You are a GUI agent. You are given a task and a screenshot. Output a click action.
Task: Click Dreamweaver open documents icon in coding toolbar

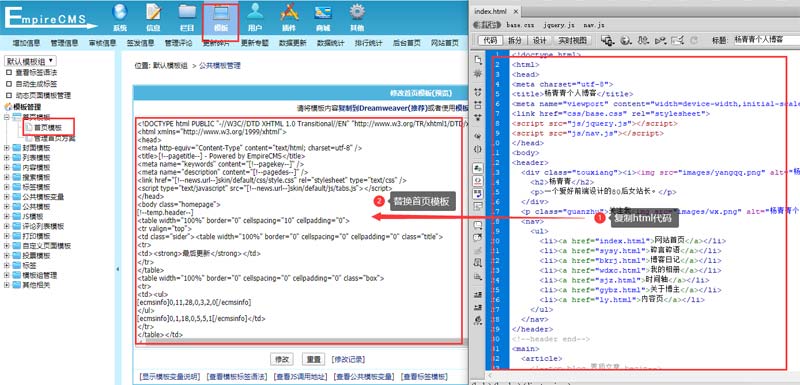pos(478,60)
